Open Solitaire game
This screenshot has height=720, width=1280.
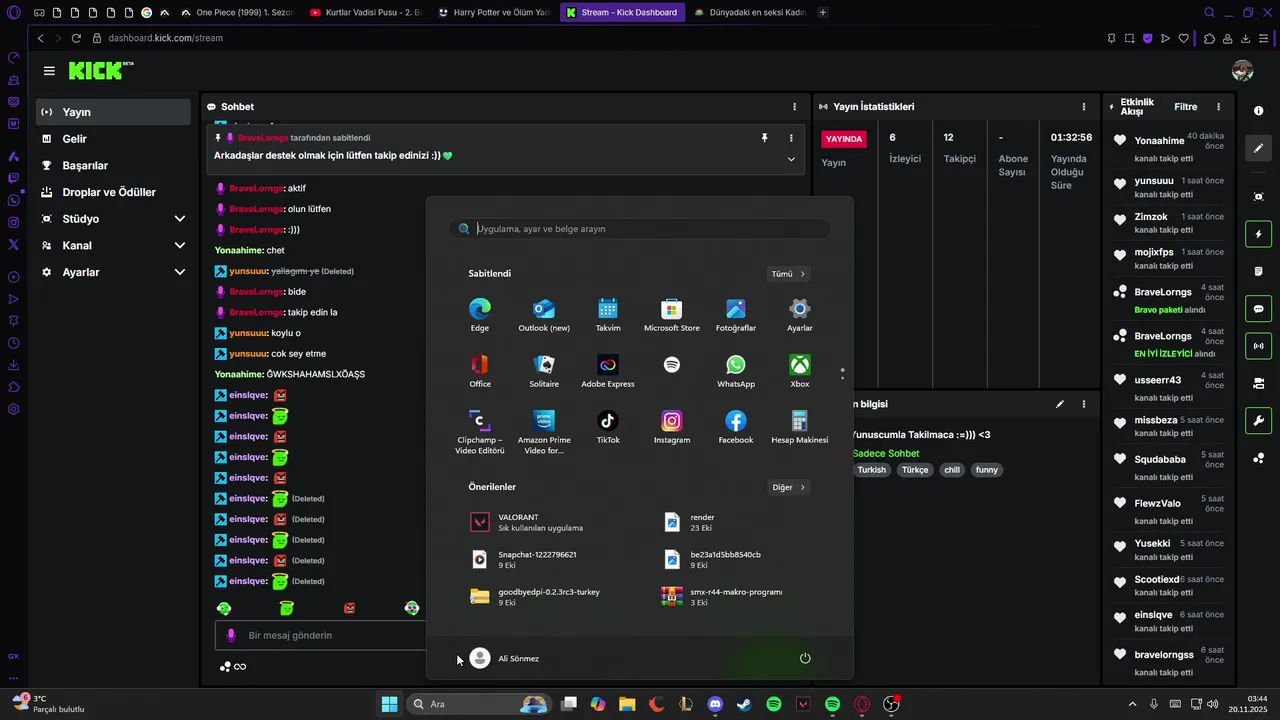click(544, 370)
